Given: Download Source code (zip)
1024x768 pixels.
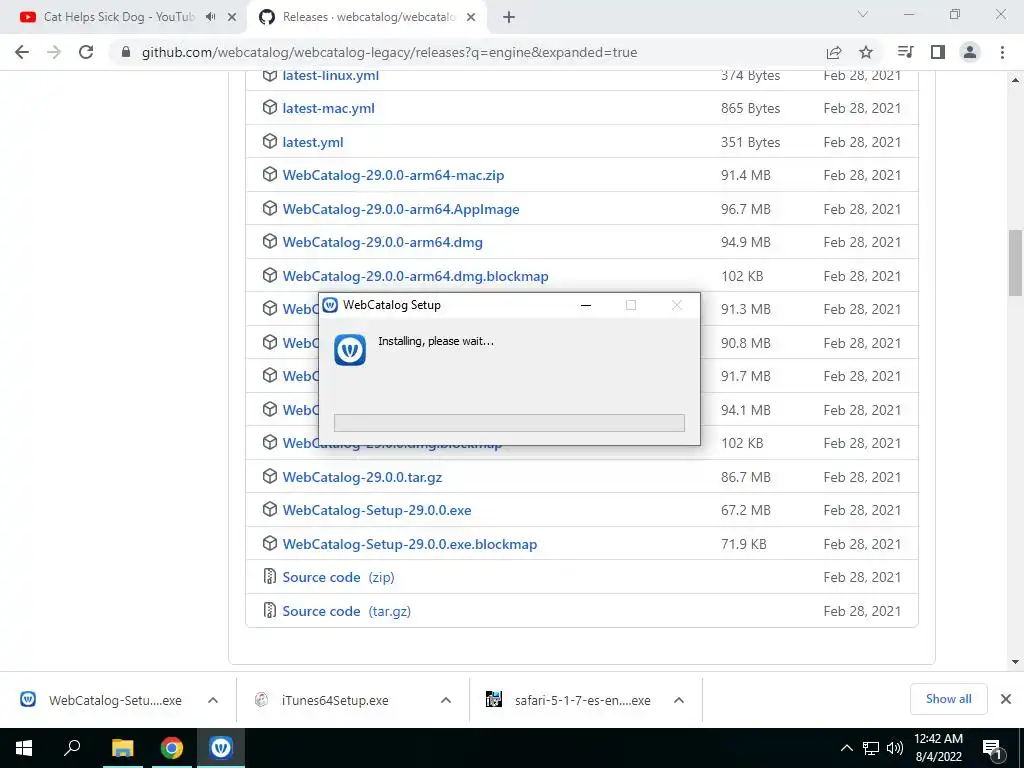Looking at the screenshot, I should (x=338, y=577).
